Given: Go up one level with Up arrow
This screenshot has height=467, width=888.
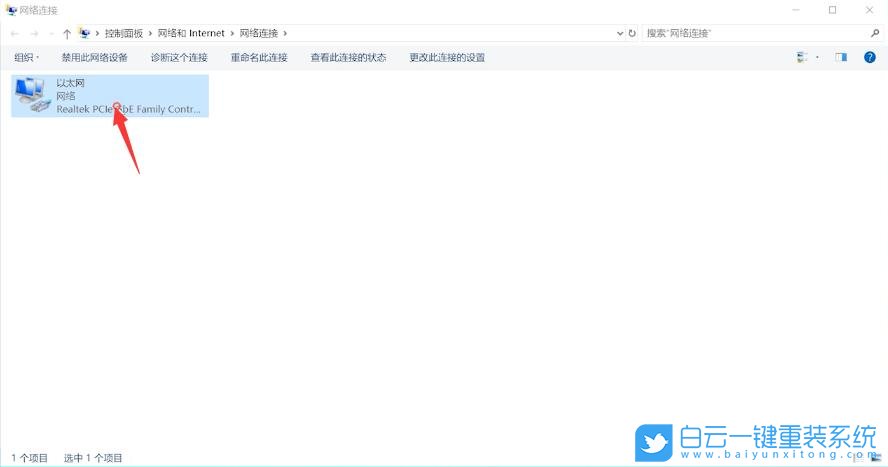Looking at the screenshot, I should (67, 33).
